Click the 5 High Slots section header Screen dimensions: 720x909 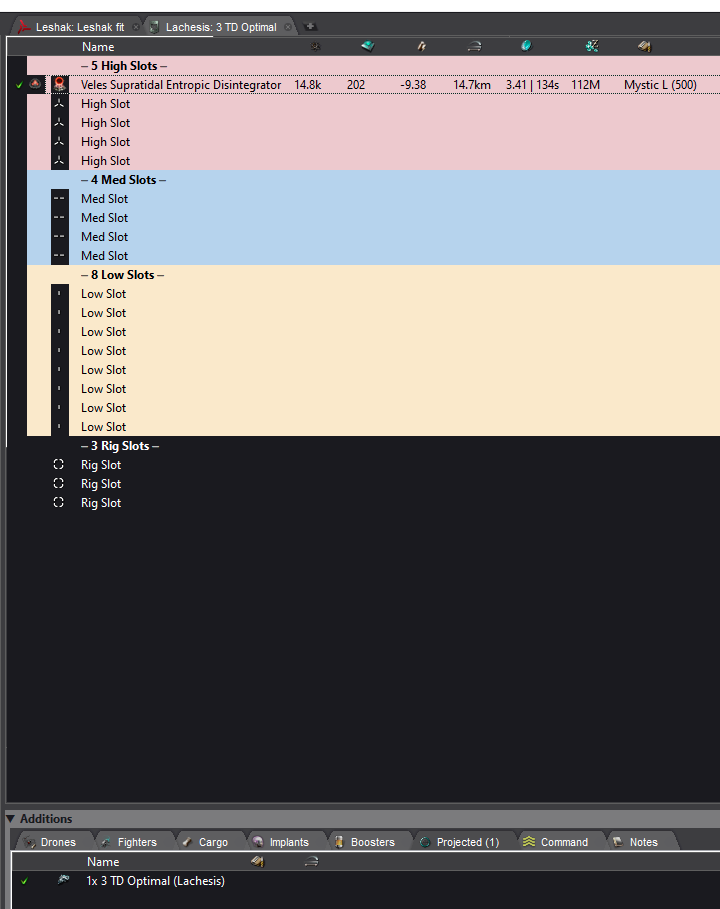[x=124, y=66]
